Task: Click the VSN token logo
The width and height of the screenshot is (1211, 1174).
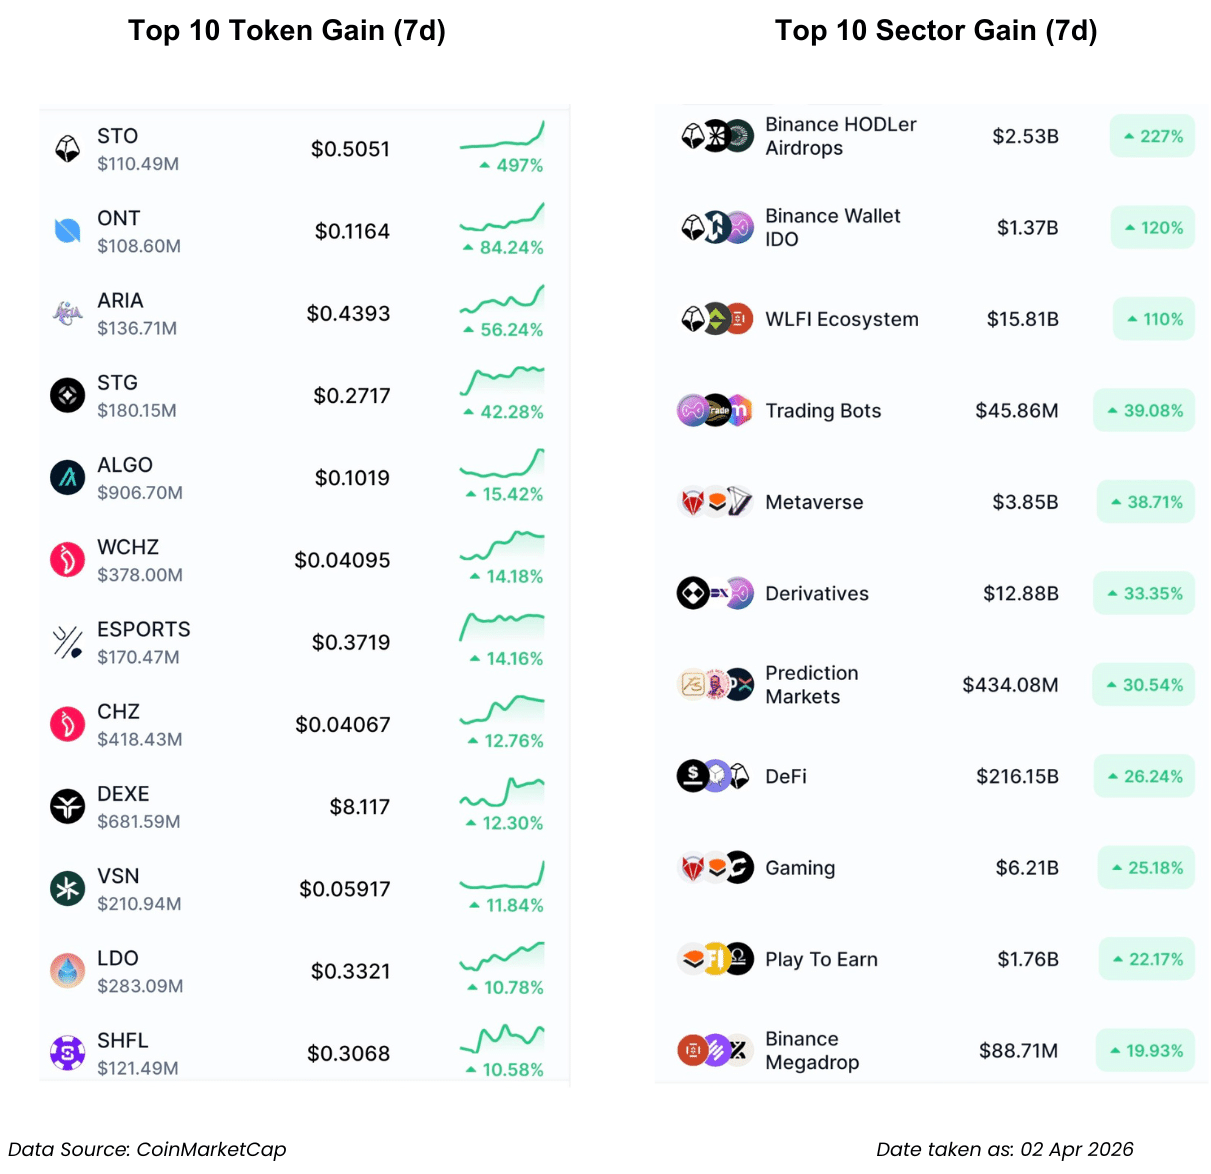Action: (67, 888)
